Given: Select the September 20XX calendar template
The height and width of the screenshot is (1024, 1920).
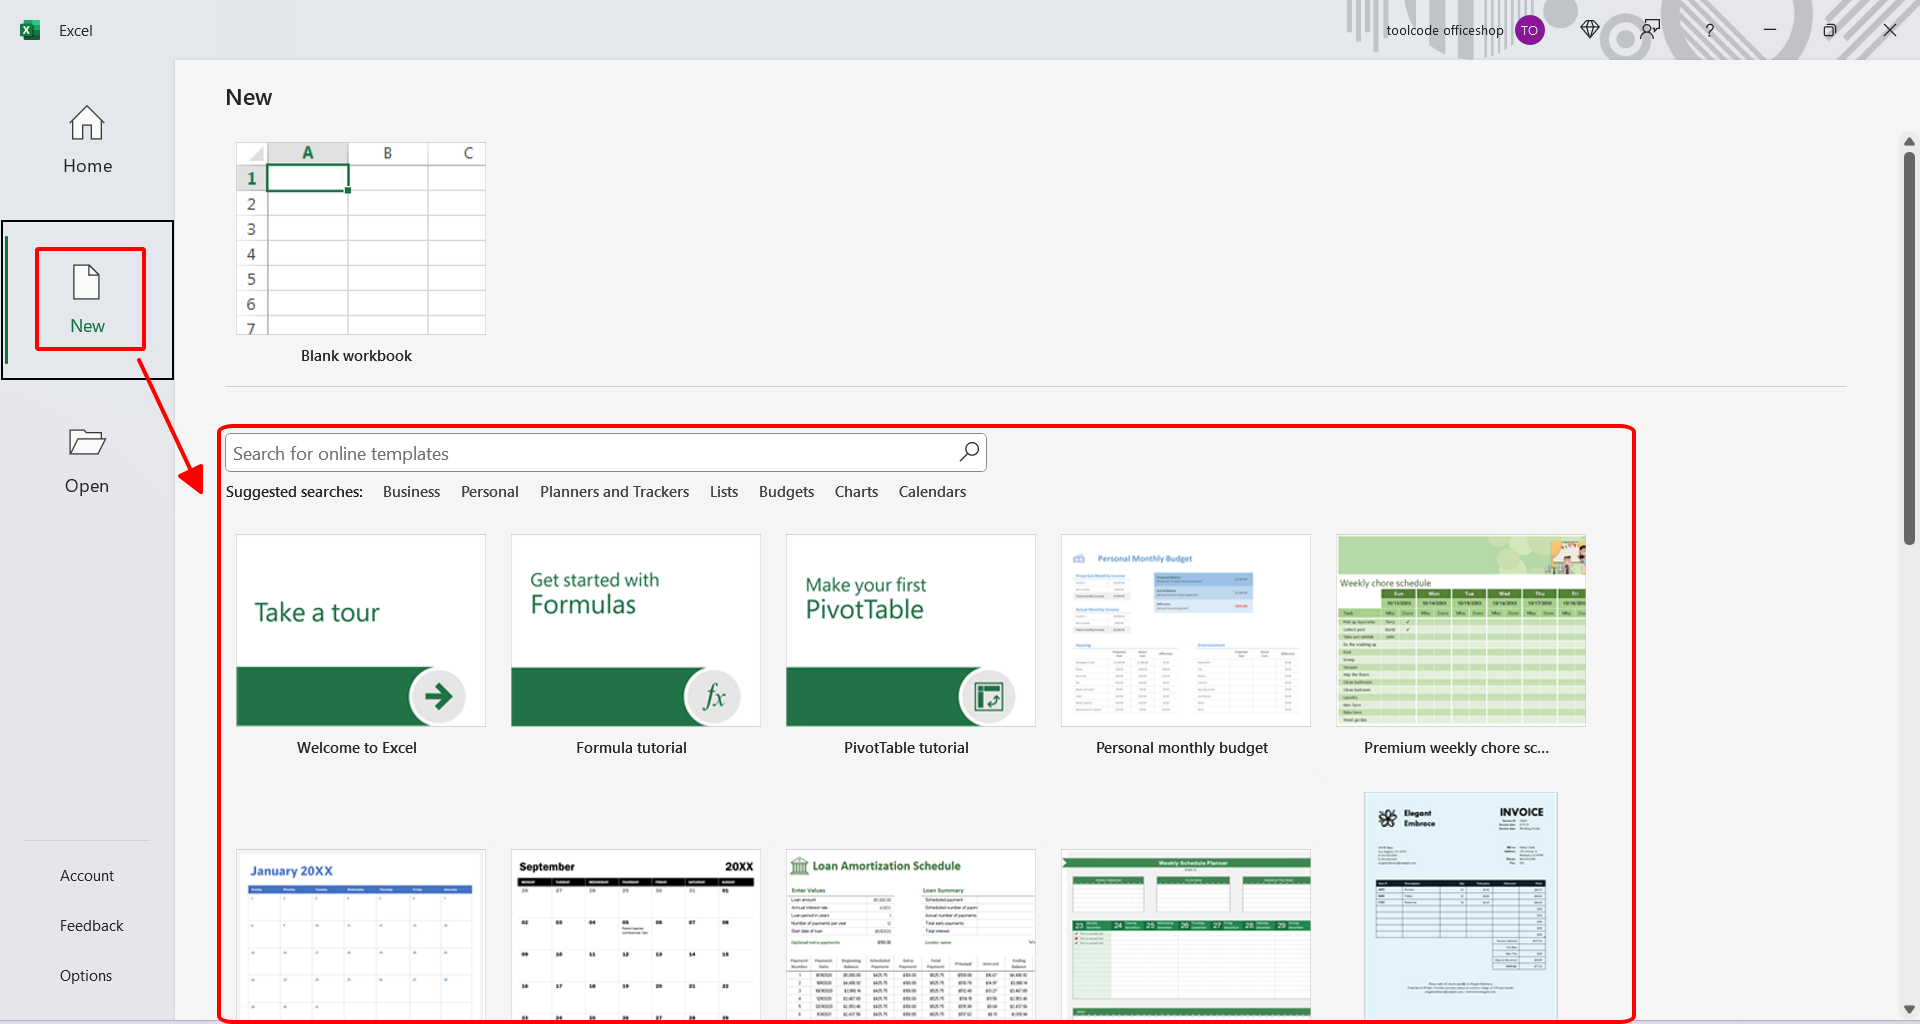Looking at the screenshot, I should pyautogui.click(x=636, y=934).
